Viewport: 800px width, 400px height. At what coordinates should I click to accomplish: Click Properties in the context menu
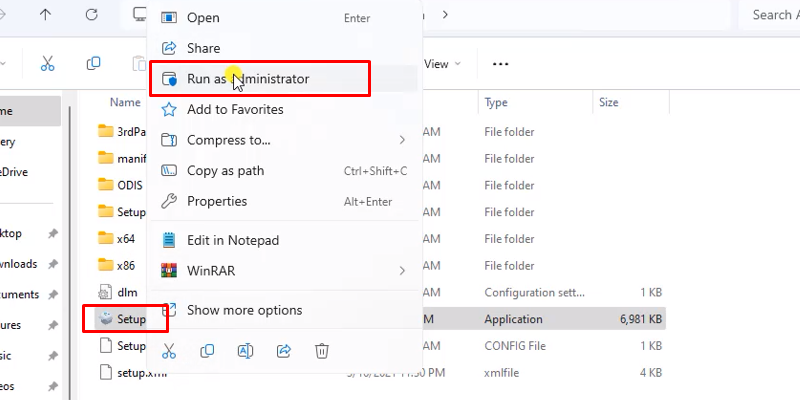(217, 201)
